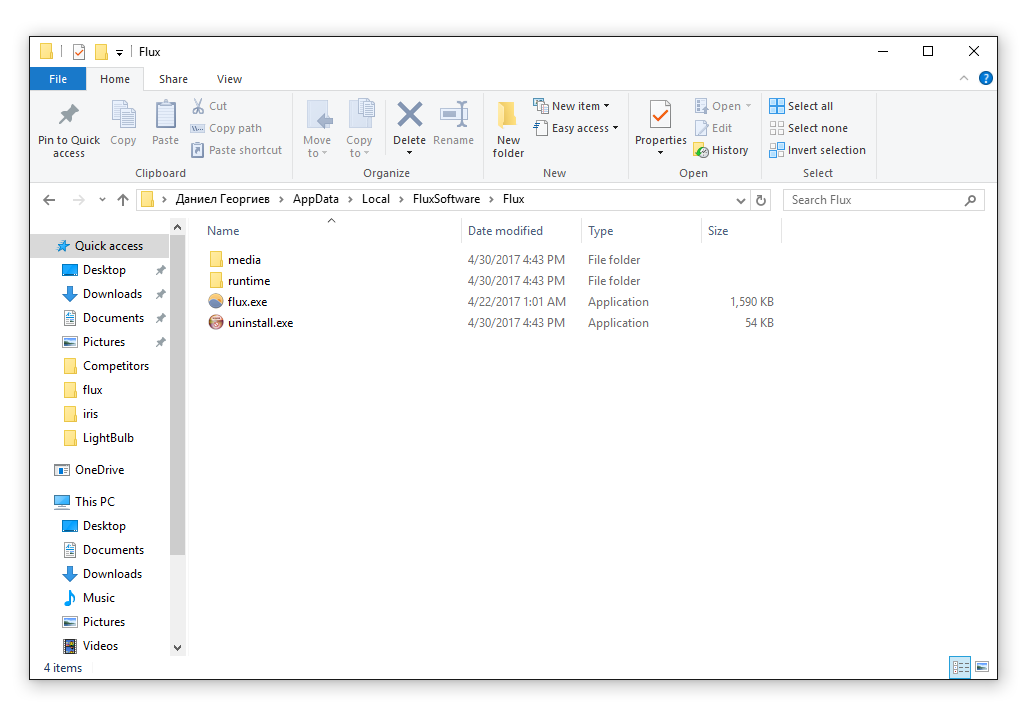Open Properties from the ribbon
Screen dimensions: 1027x713
660,127
